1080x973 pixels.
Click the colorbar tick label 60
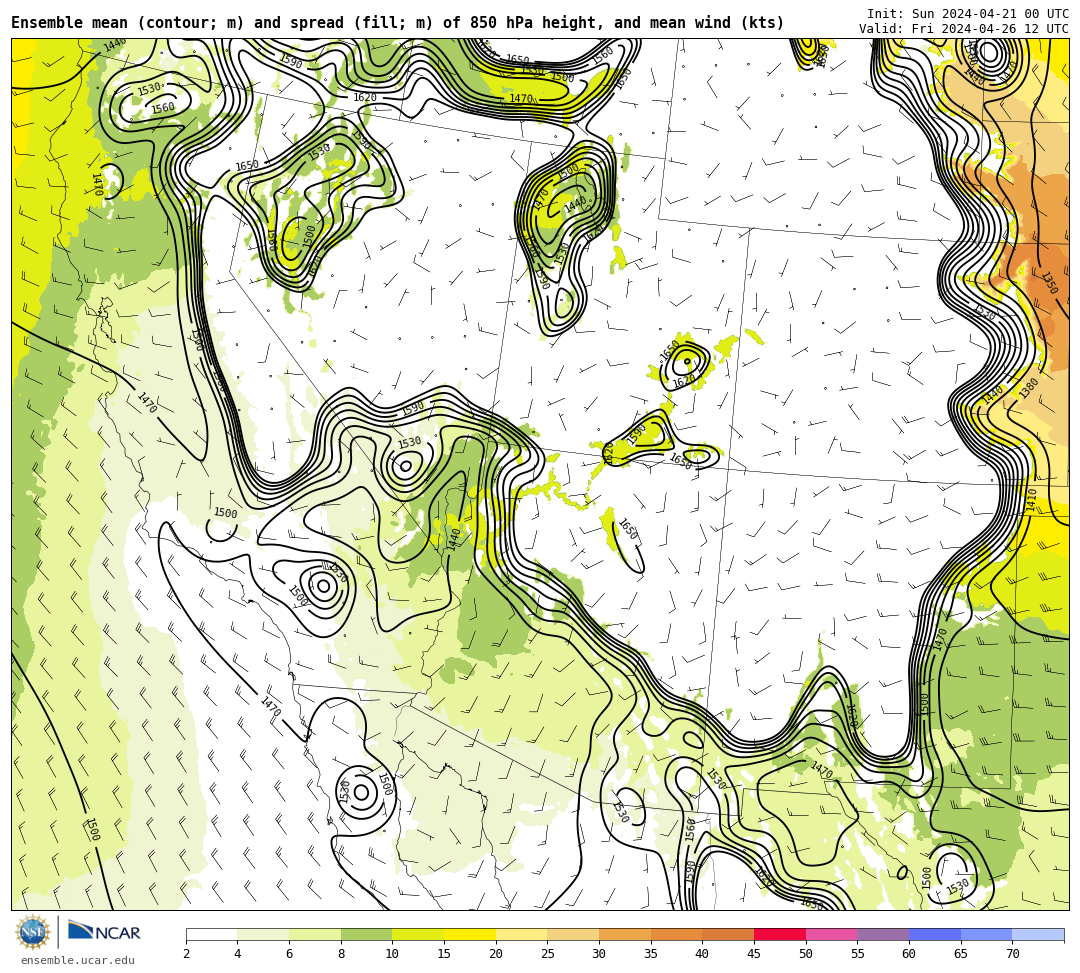[x=909, y=954]
